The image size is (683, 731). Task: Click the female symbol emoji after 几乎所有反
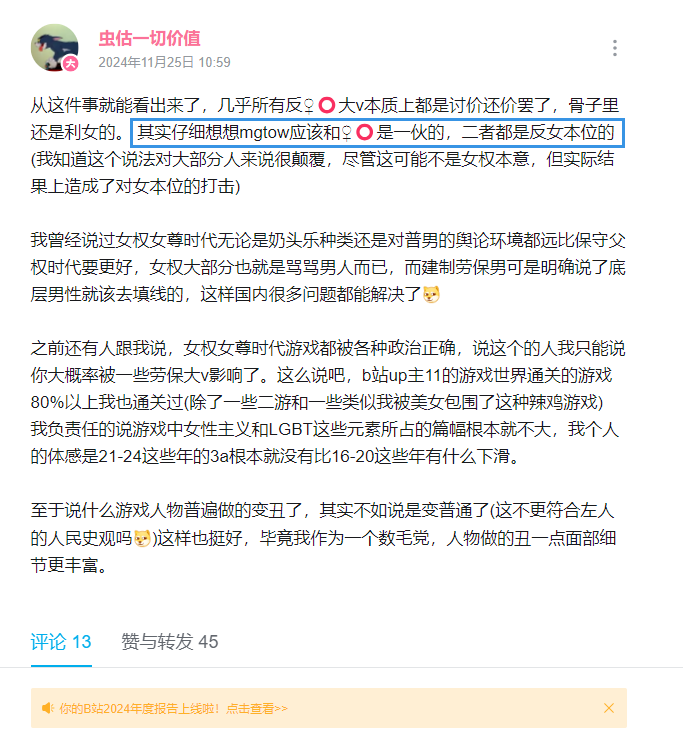click(x=309, y=106)
